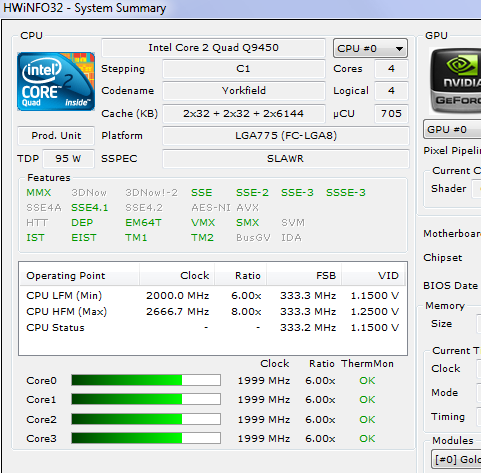Select the CPU Status row
The image size is (481, 473).
[213, 328]
